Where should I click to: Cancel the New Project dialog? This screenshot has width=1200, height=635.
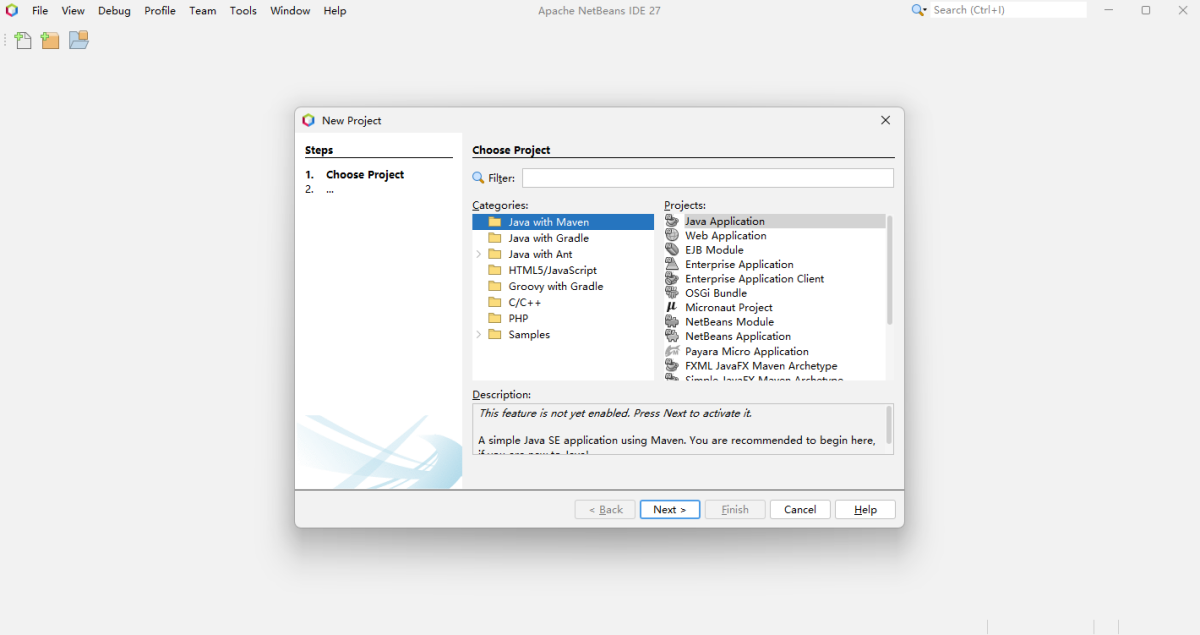[x=800, y=510]
